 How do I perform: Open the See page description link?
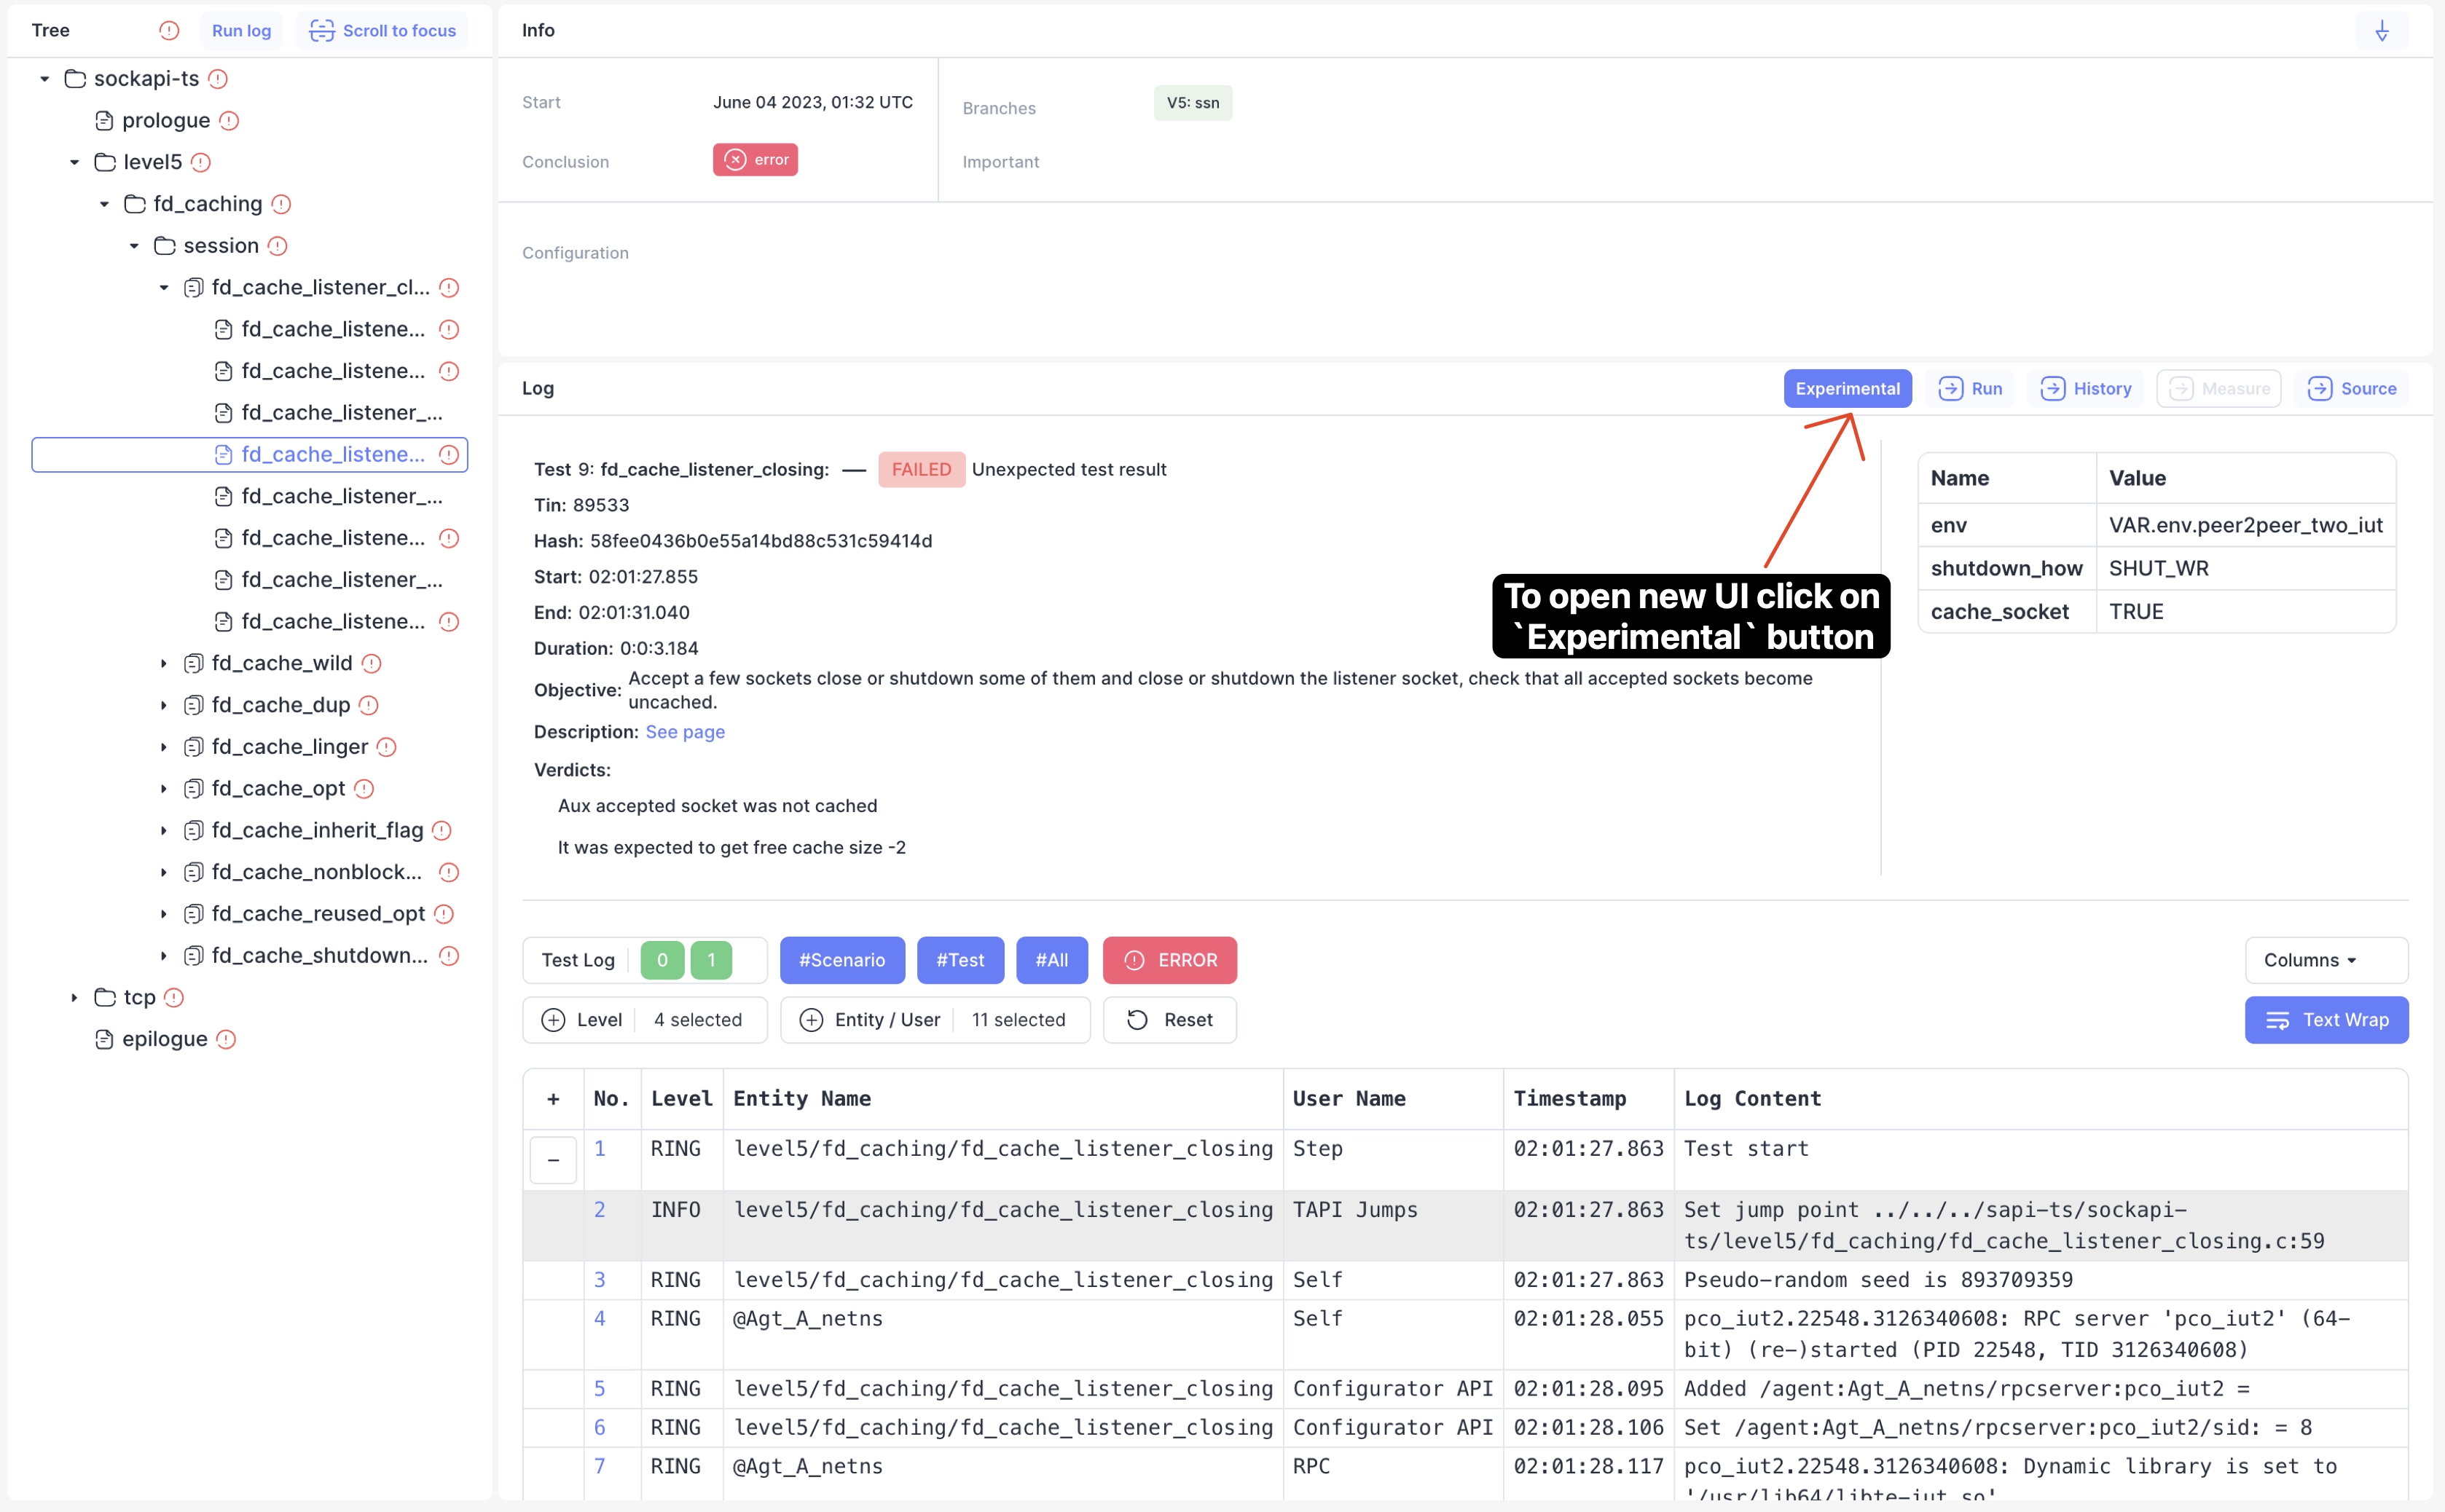coord(685,732)
